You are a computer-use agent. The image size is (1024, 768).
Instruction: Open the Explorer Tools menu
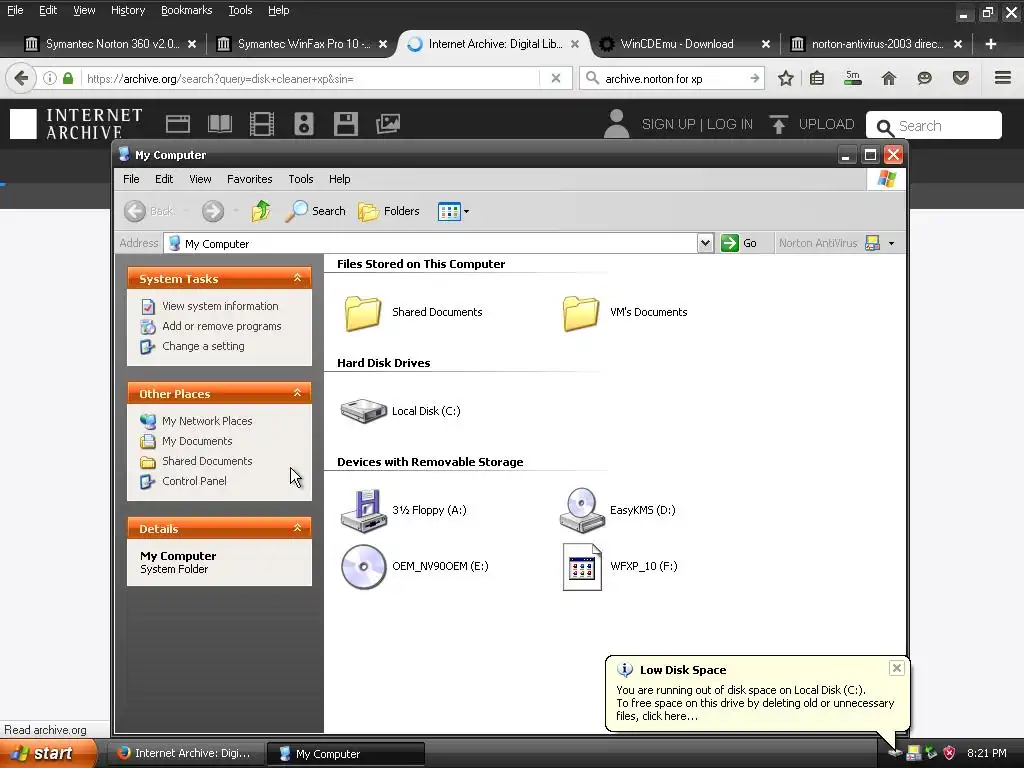pyautogui.click(x=301, y=179)
